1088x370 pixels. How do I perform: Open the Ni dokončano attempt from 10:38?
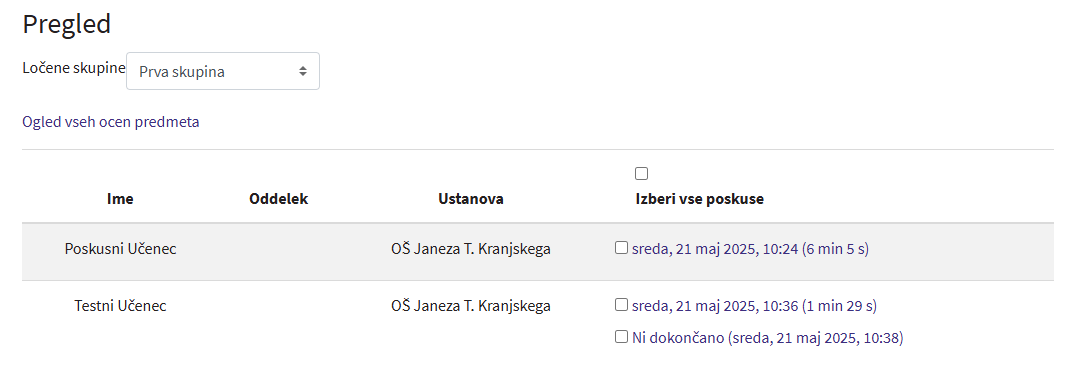(x=767, y=338)
